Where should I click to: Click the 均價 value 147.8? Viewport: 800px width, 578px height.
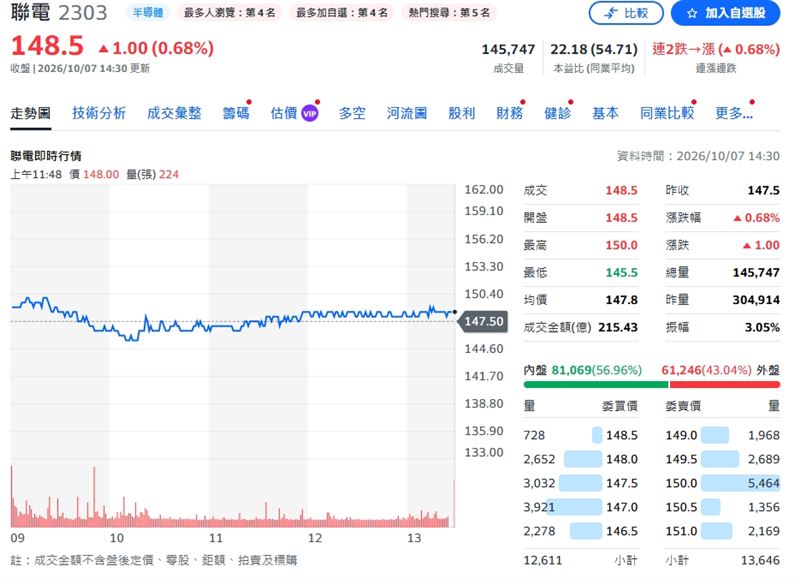(x=621, y=300)
